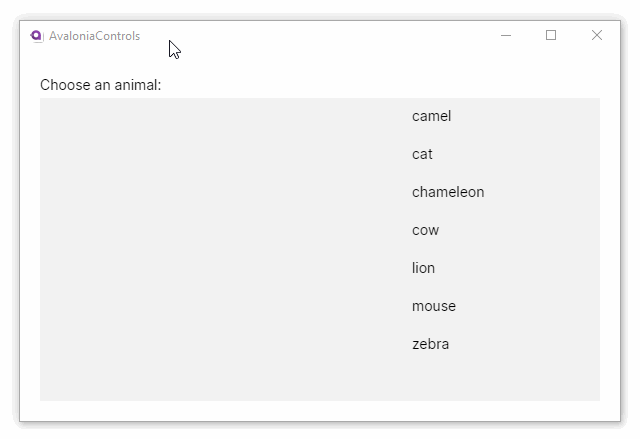The image size is (640, 439).
Task: Click the AvaloniaControls window title text
Action: (x=94, y=36)
